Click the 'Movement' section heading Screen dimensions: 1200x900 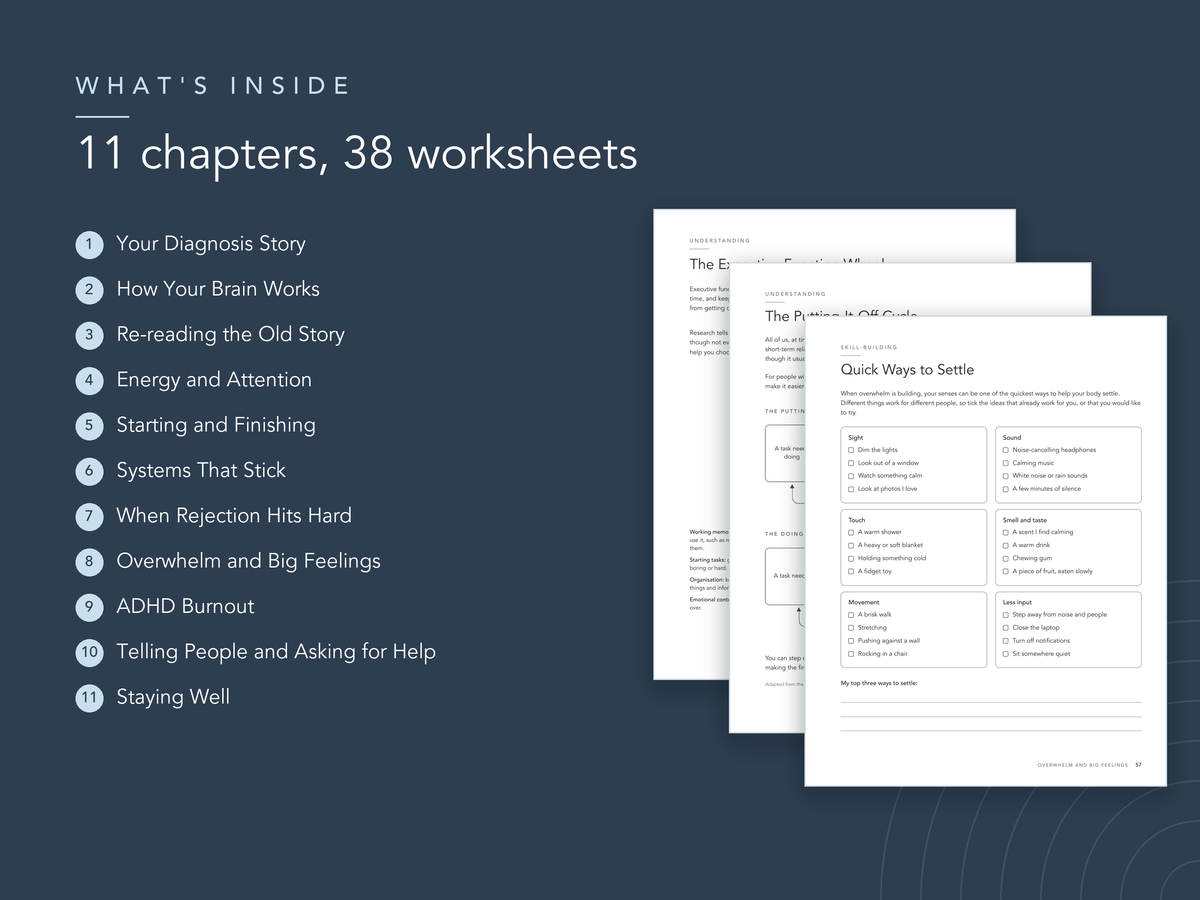(x=864, y=603)
